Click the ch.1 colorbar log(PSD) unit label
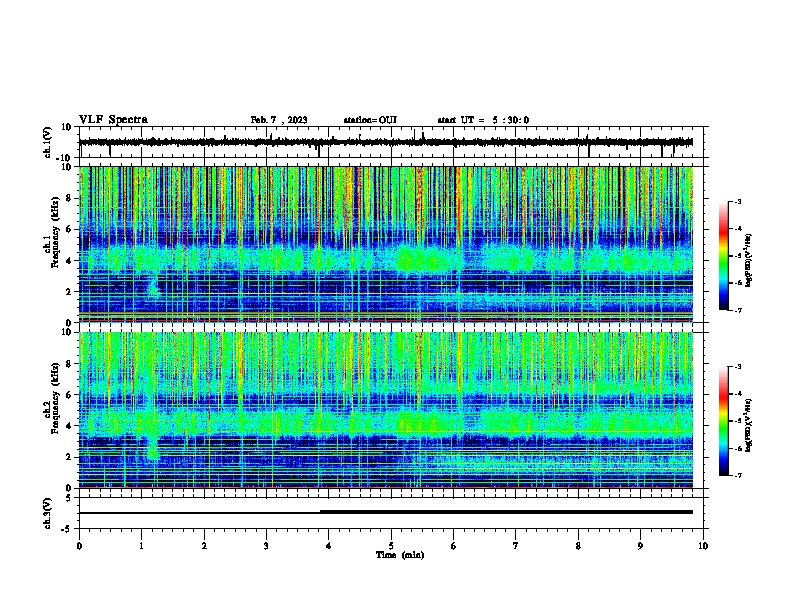Image resolution: width=792 pixels, height=612 pixels. 748,261
